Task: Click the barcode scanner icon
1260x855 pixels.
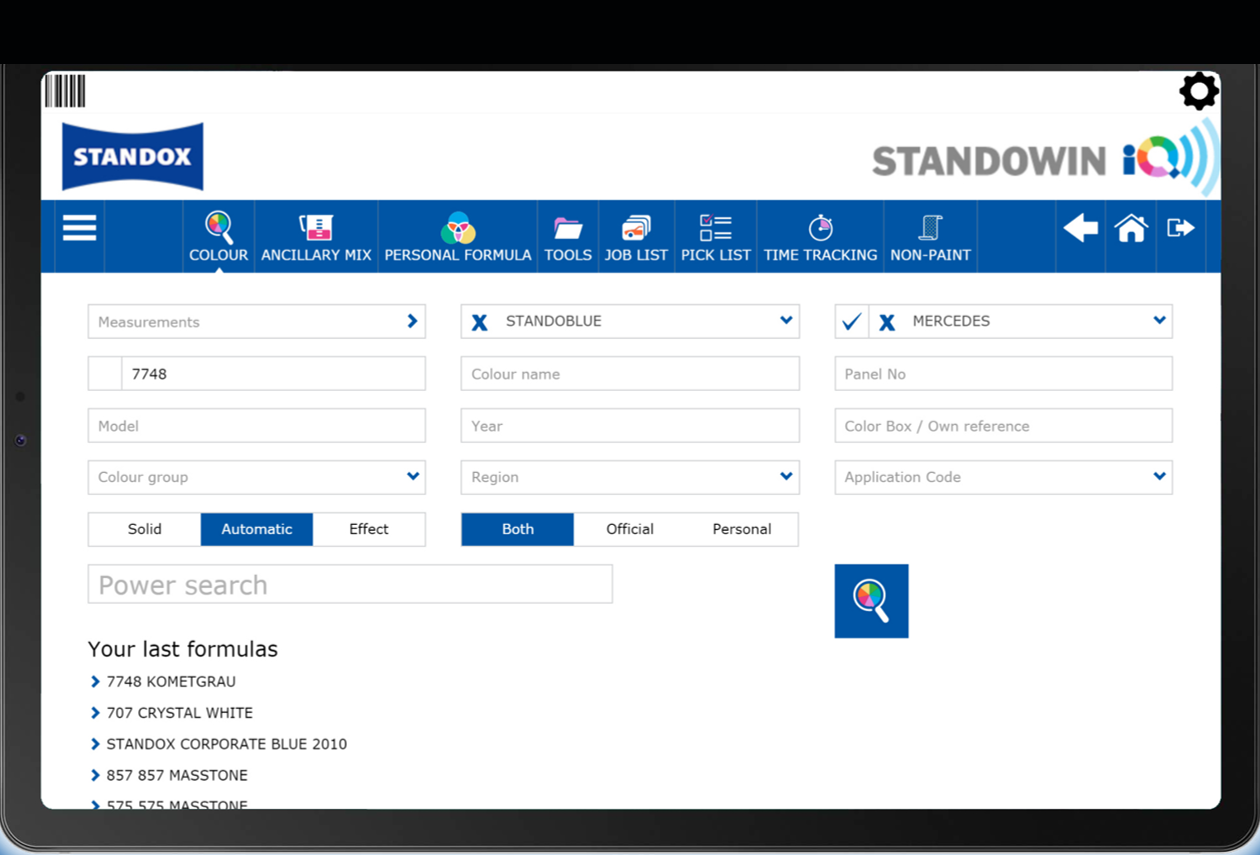Action: point(65,91)
